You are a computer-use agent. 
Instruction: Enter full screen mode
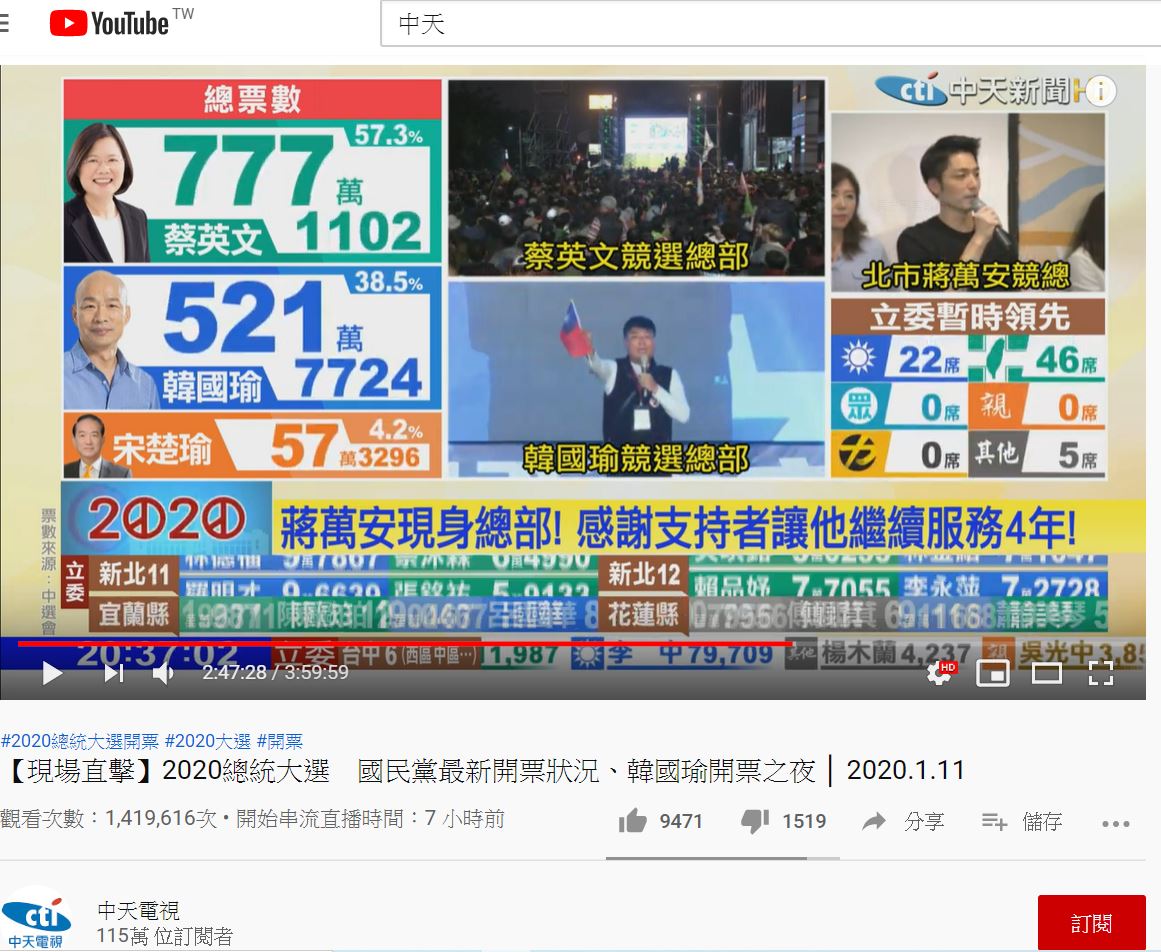[1101, 673]
